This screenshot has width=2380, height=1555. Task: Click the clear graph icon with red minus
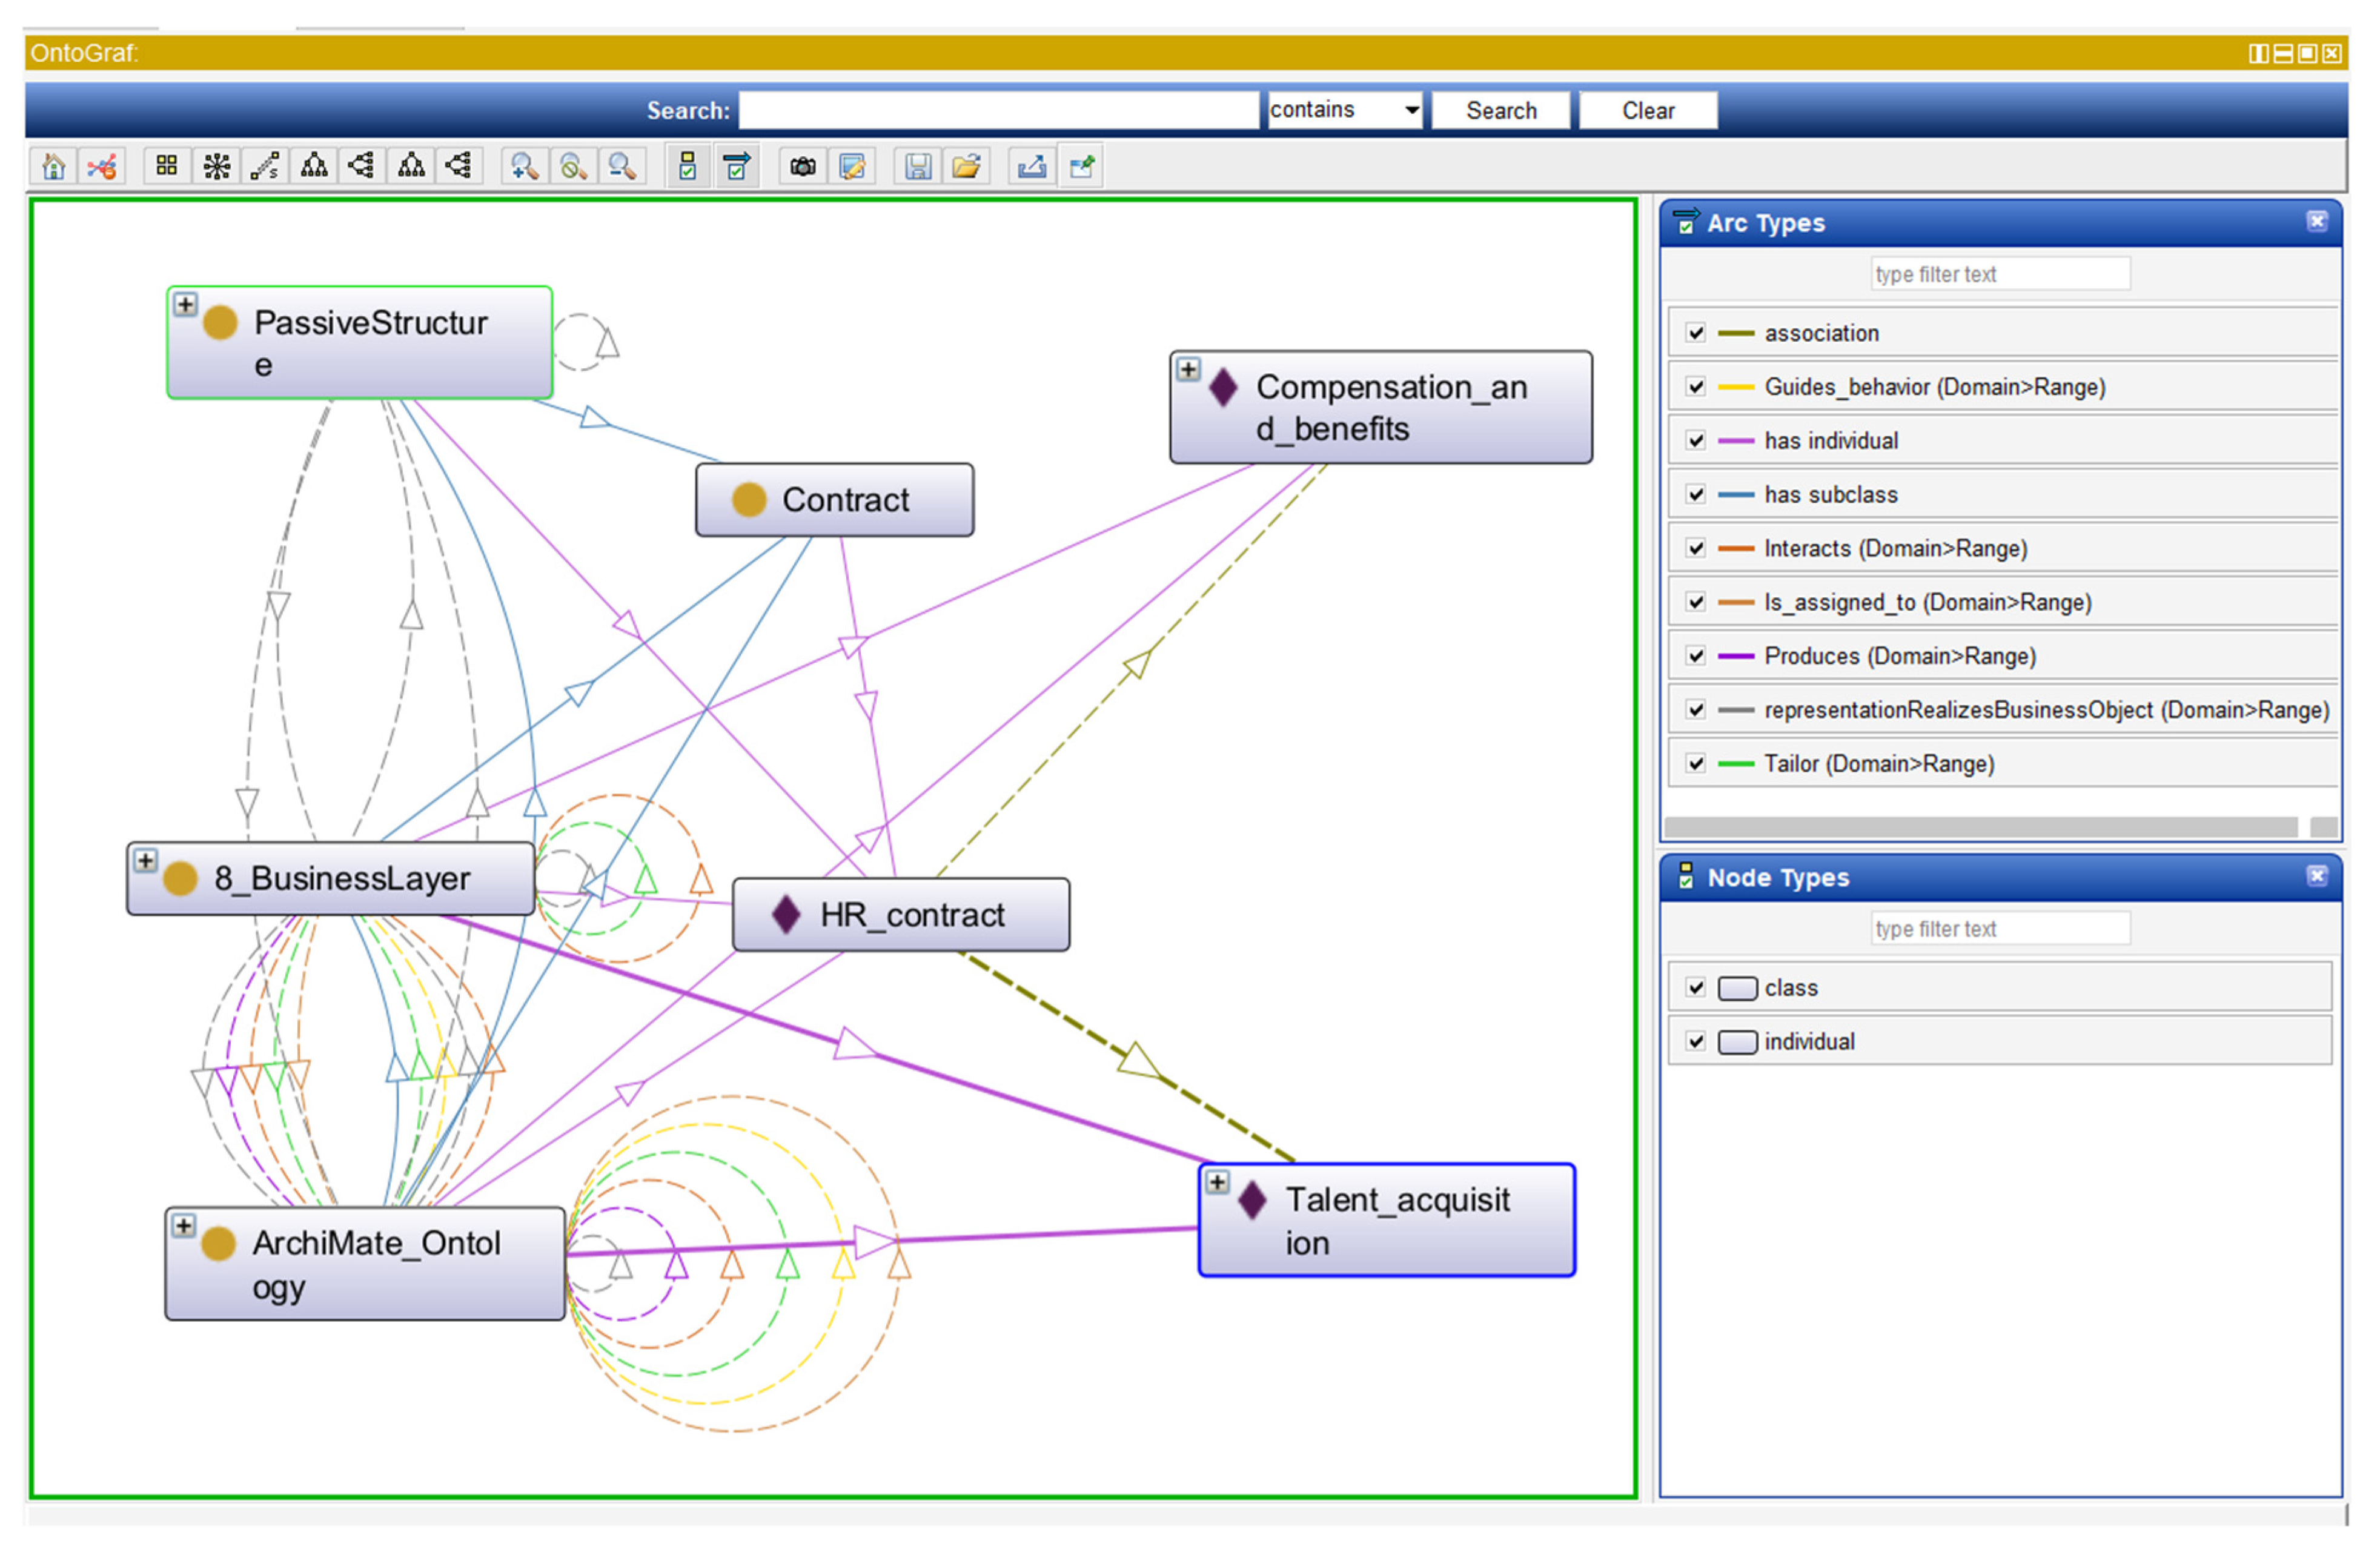(x=102, y=166)
